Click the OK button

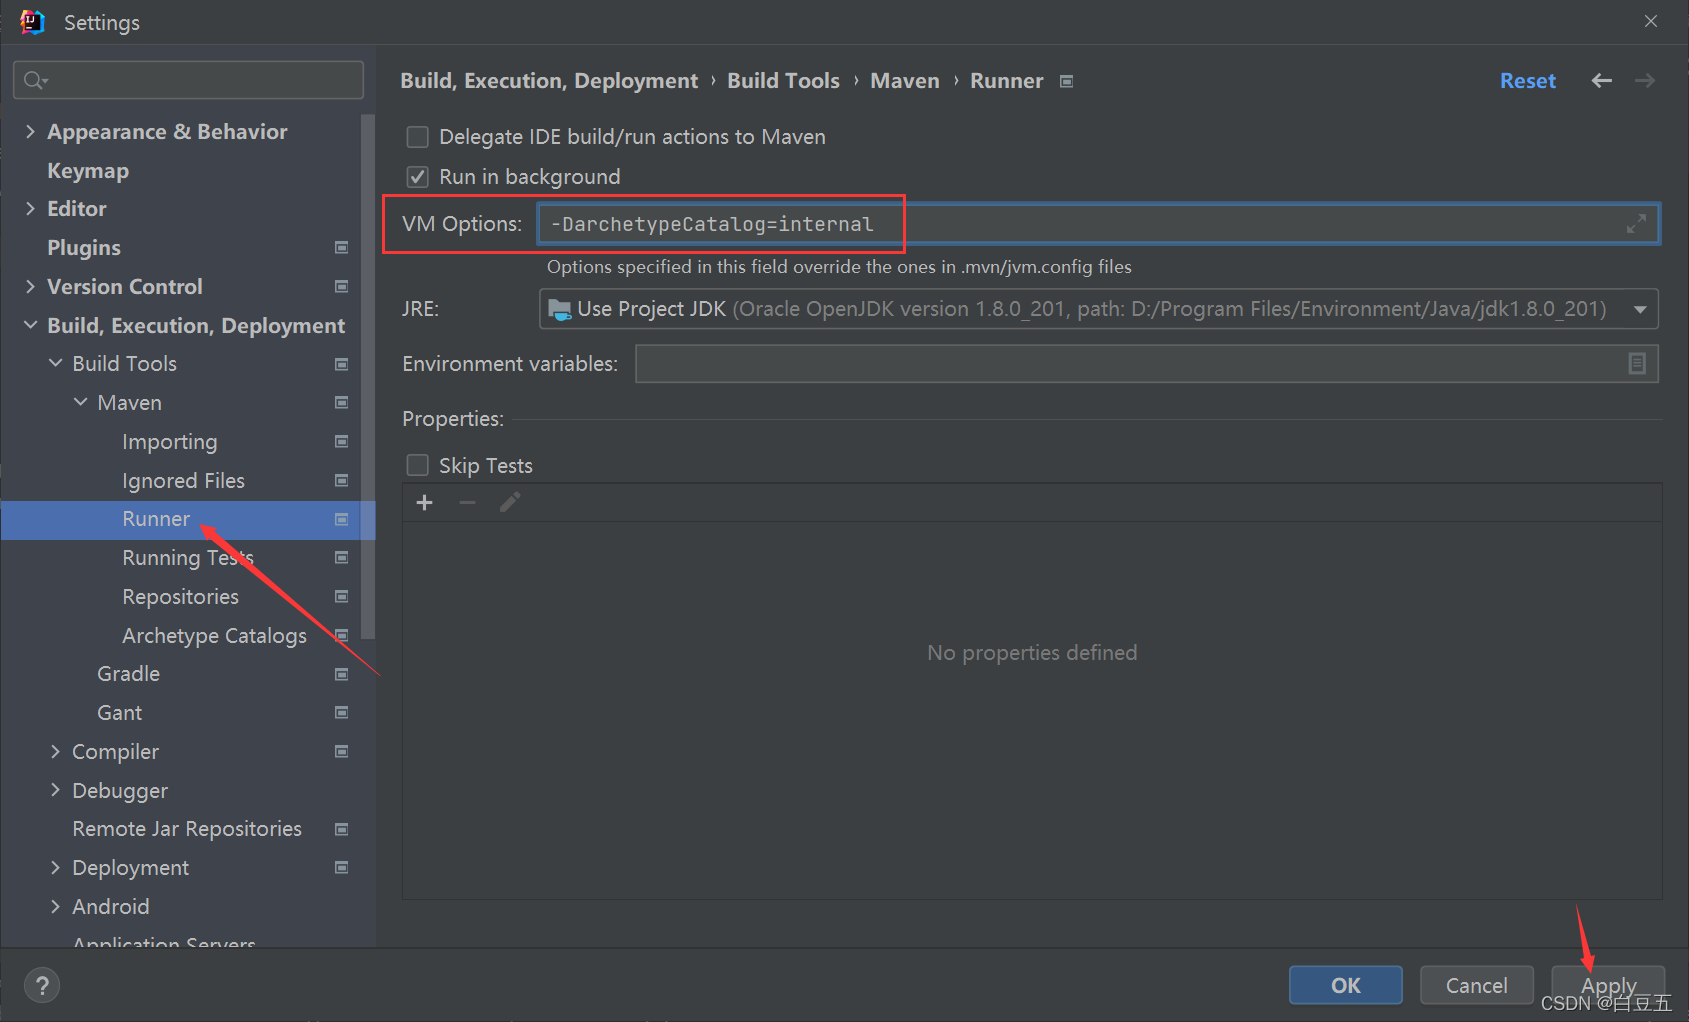(1345, 985)
